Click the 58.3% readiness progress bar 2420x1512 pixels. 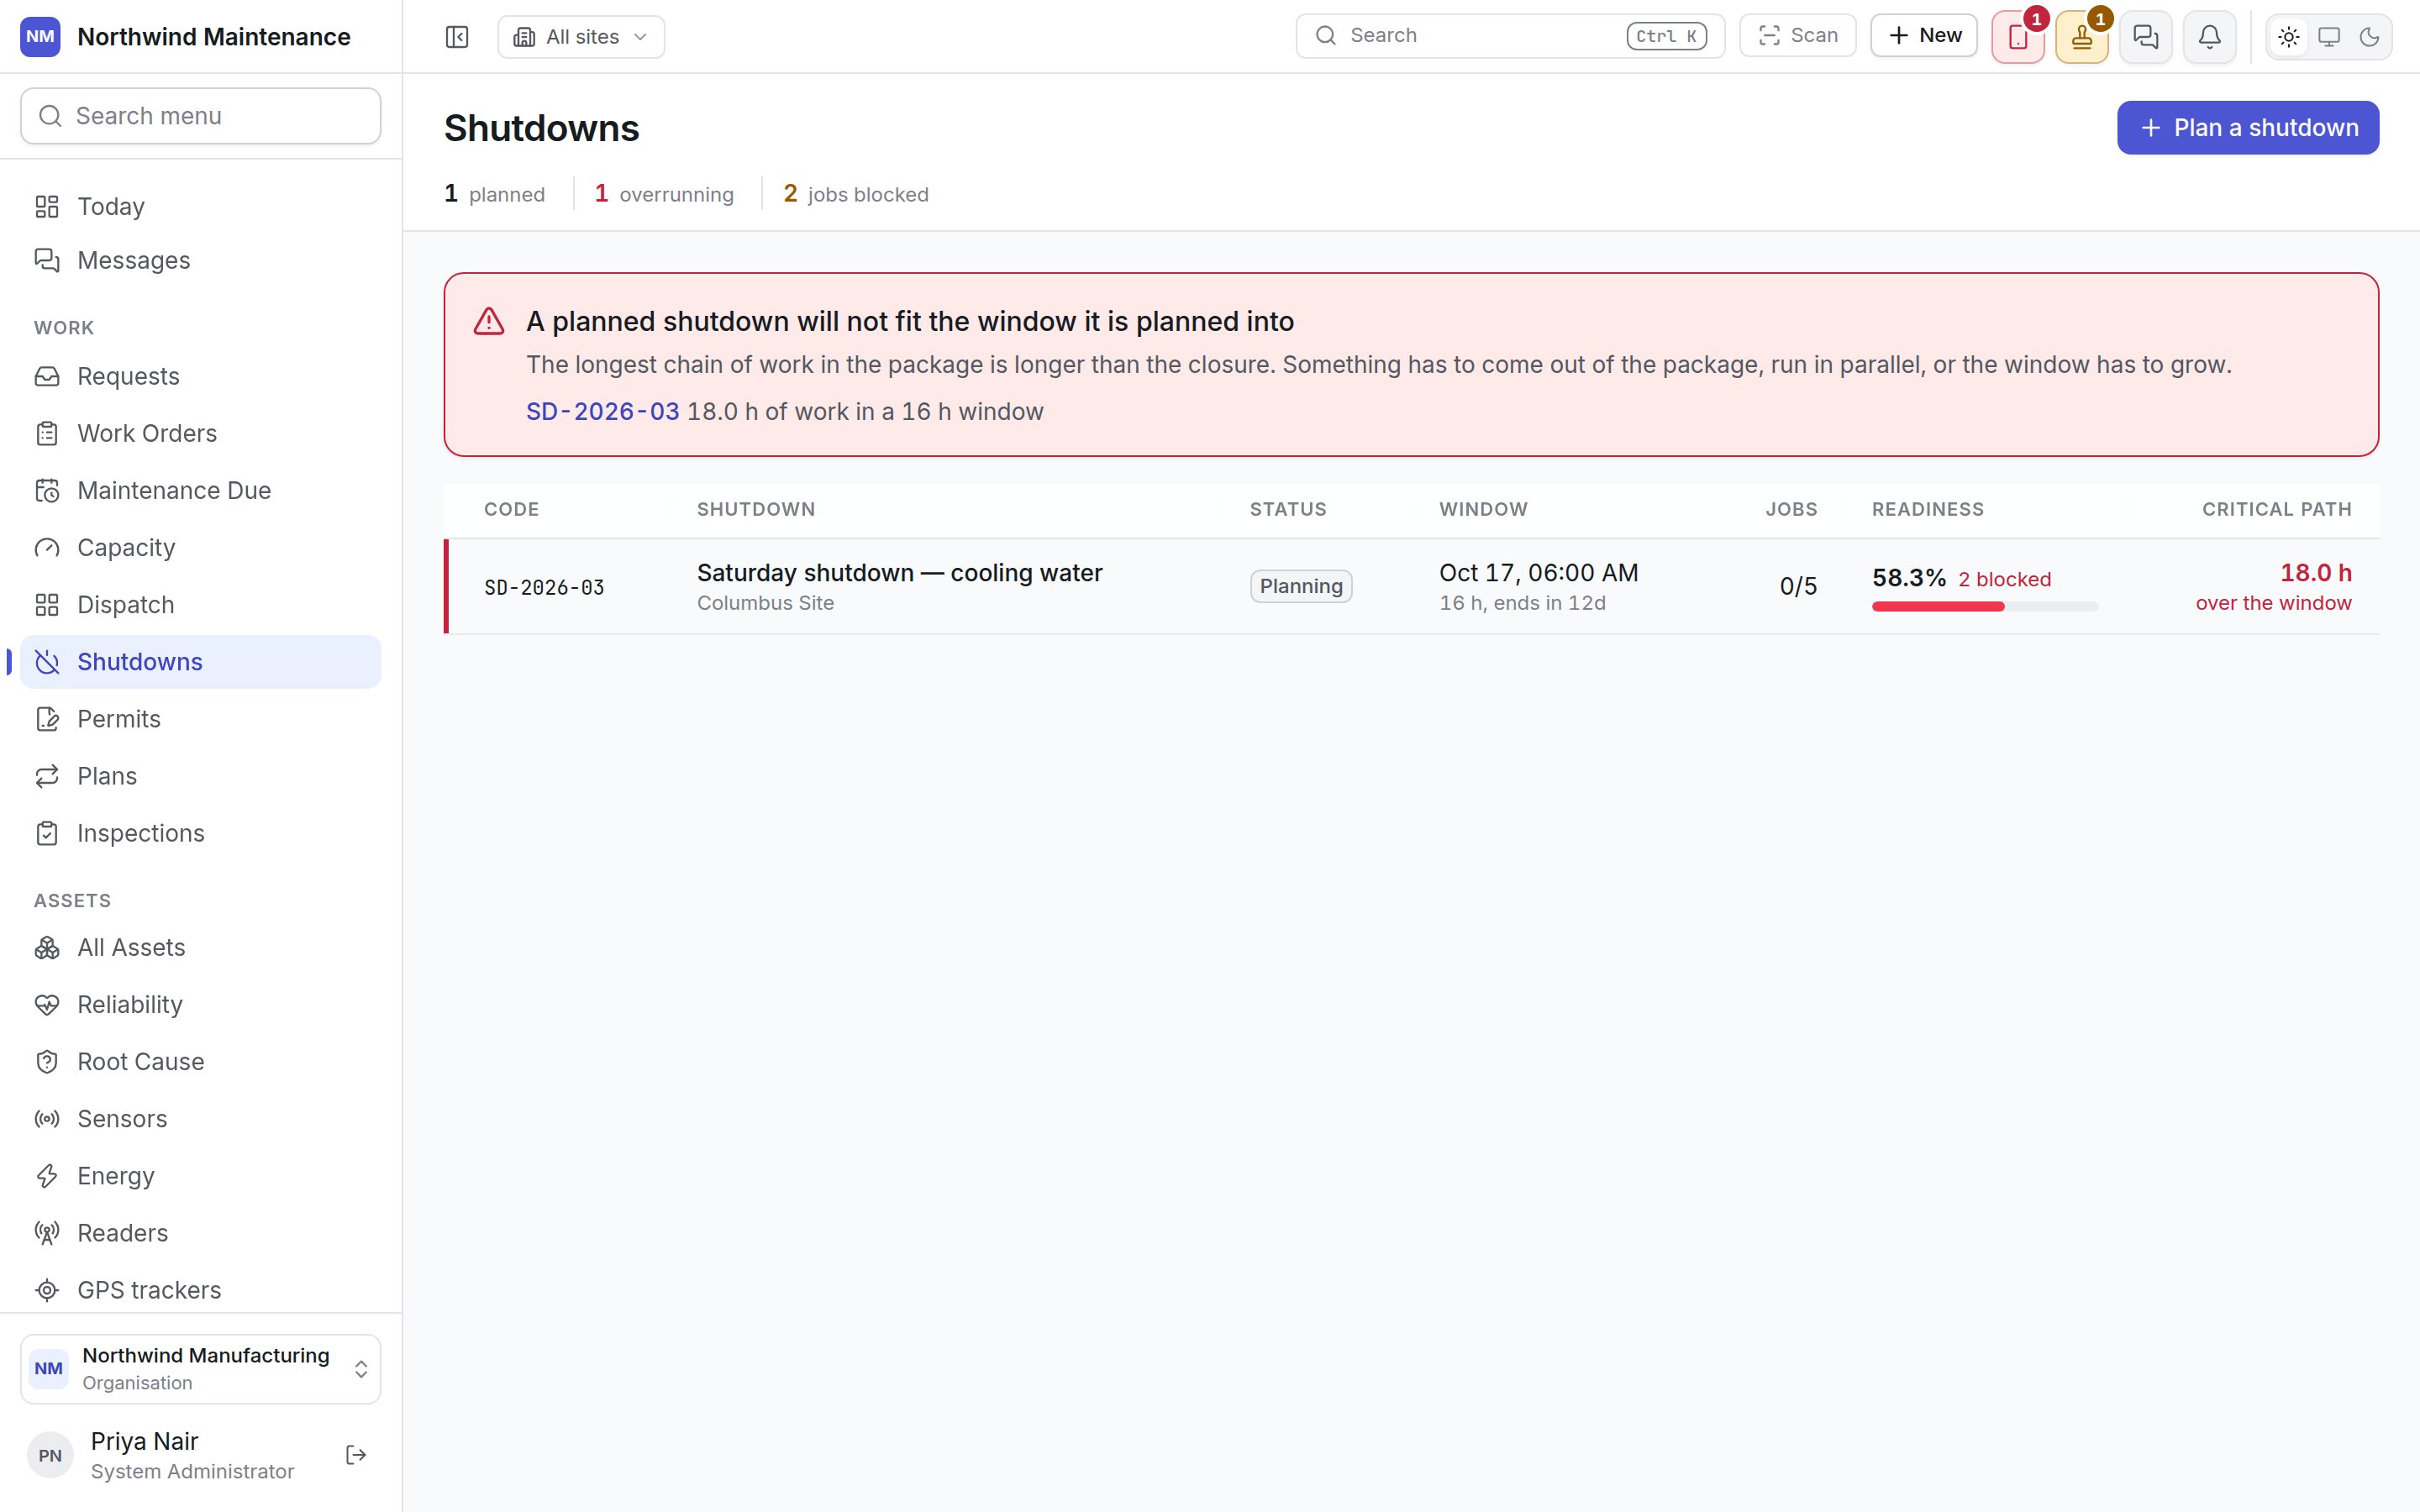1985,607
